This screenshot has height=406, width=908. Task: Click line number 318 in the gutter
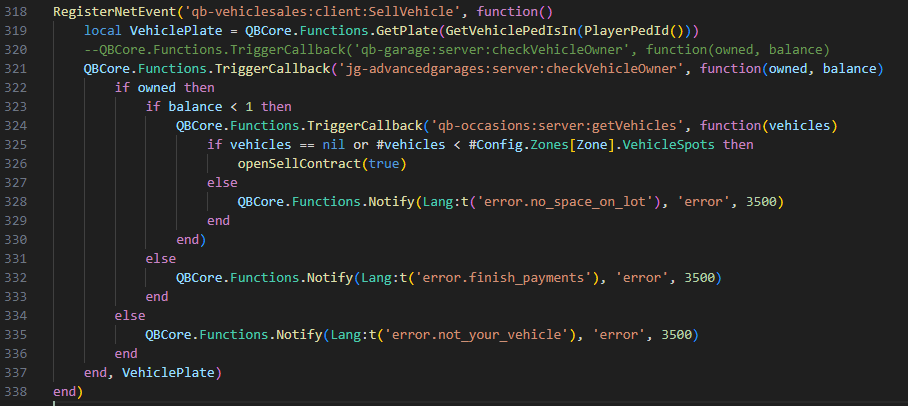[14, 12]
